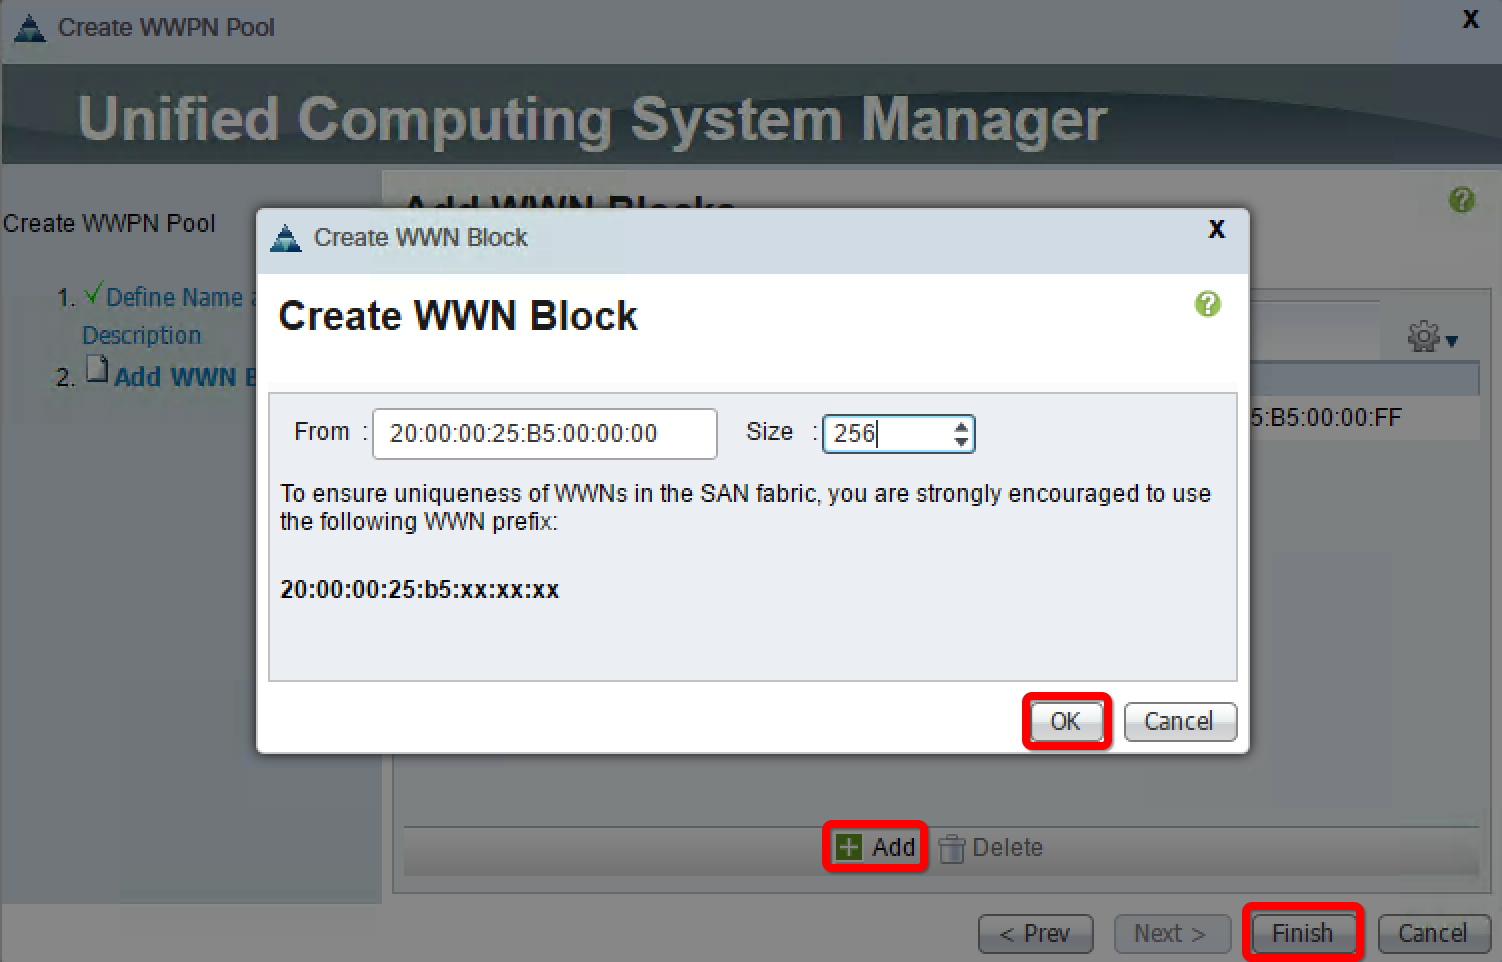Click the Create WWPN Pool sidebar heading
Viewport: 1502px width, 962px height.
pyautogui.click(x=109, y=223)
